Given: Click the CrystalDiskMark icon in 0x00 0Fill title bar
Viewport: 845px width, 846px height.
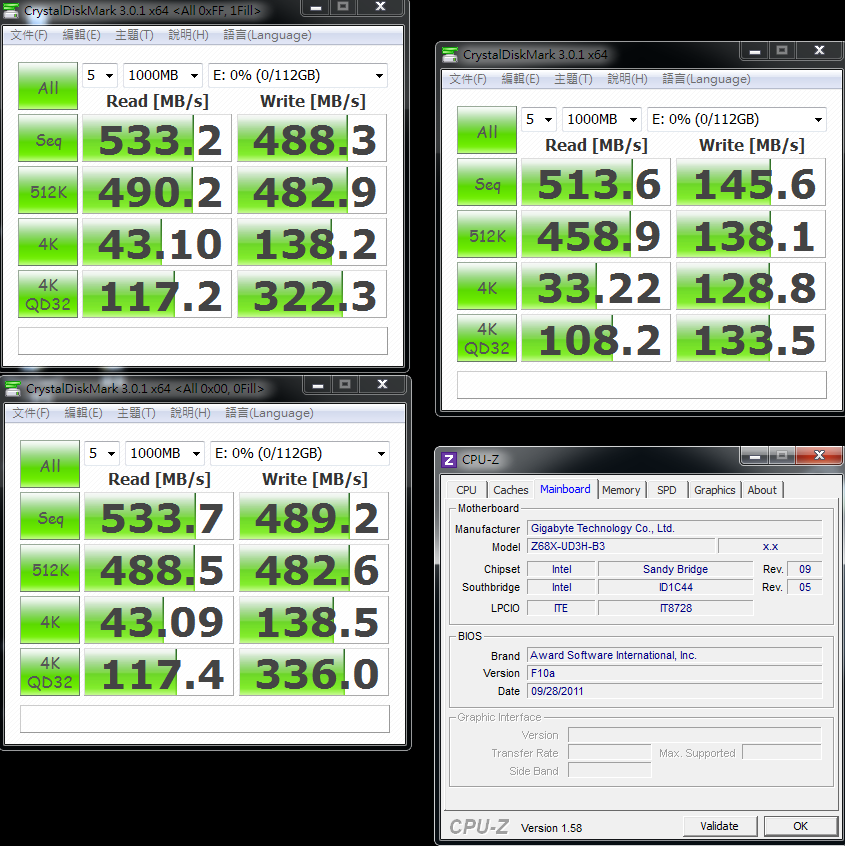Looking at the screenshot, I should (13, 388).
